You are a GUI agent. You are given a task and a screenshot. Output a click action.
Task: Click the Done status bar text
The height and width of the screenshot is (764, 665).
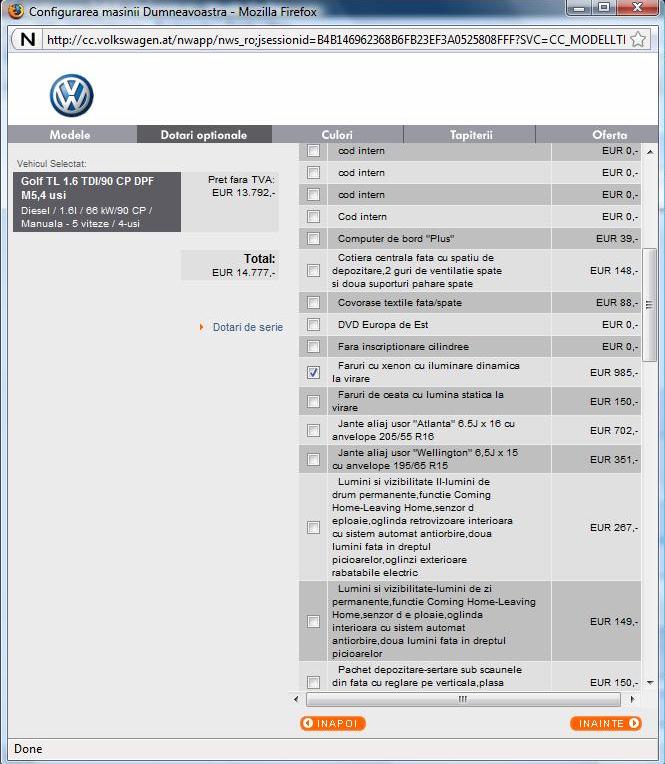point(28,749)
